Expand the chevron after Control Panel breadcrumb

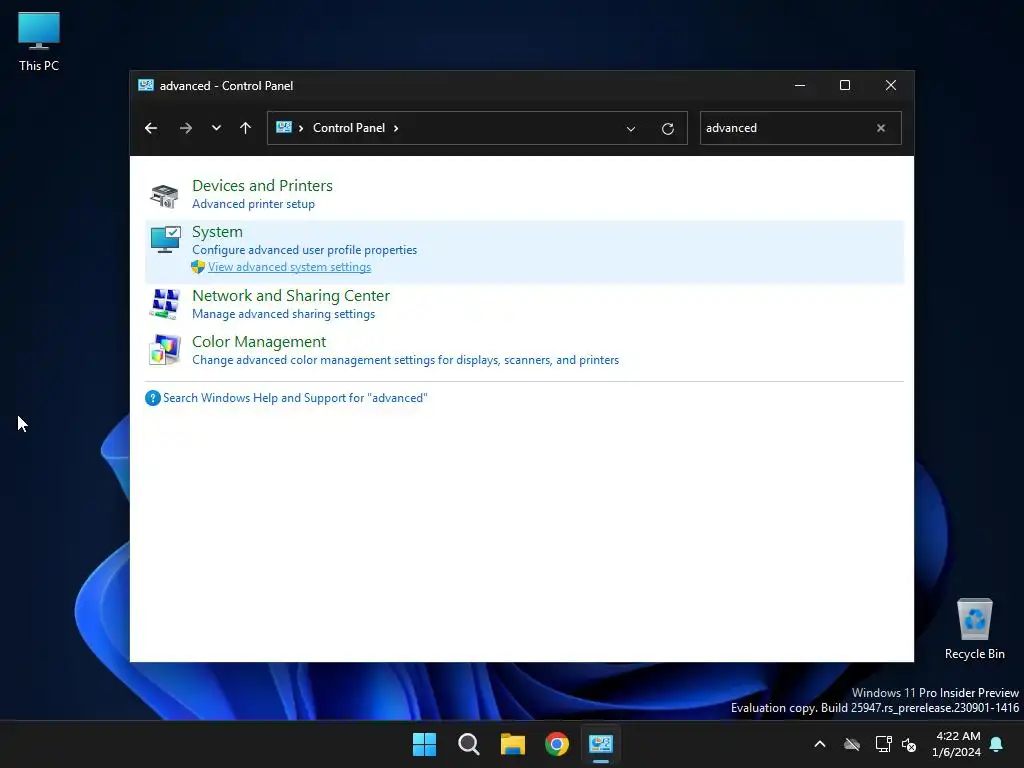pos(396,128)
